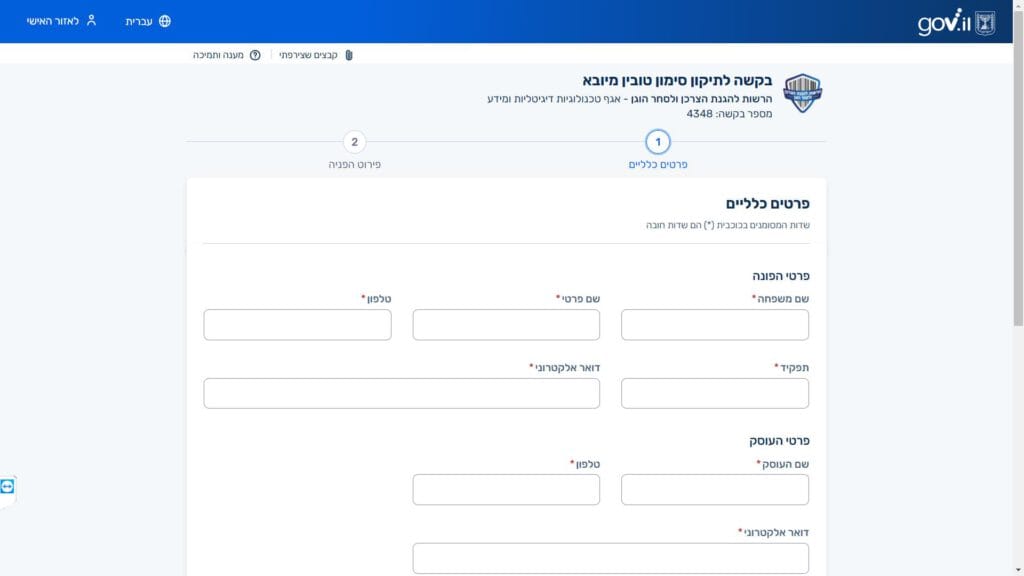Image resolution: width=1024 pixels, height=576 pixels.
Task: Click the business טלפון field
Action: tap(506, 489)
